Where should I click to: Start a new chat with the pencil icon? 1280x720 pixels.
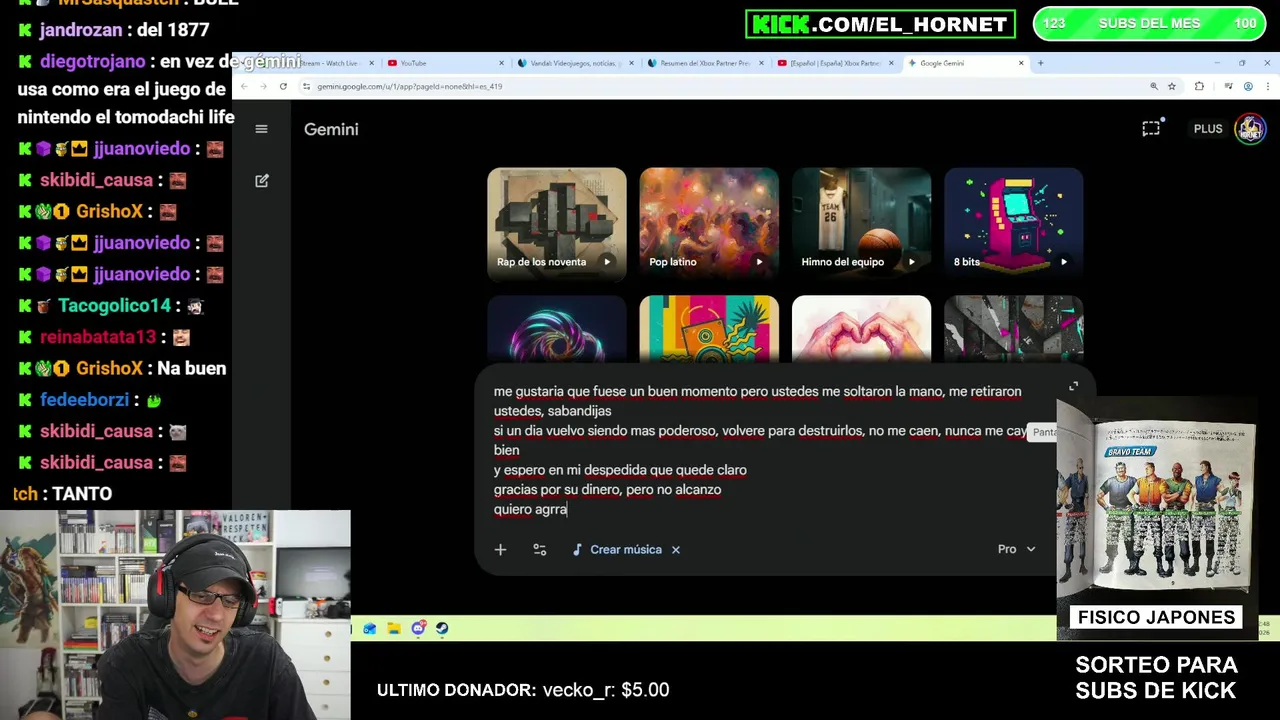pos(262,181)
